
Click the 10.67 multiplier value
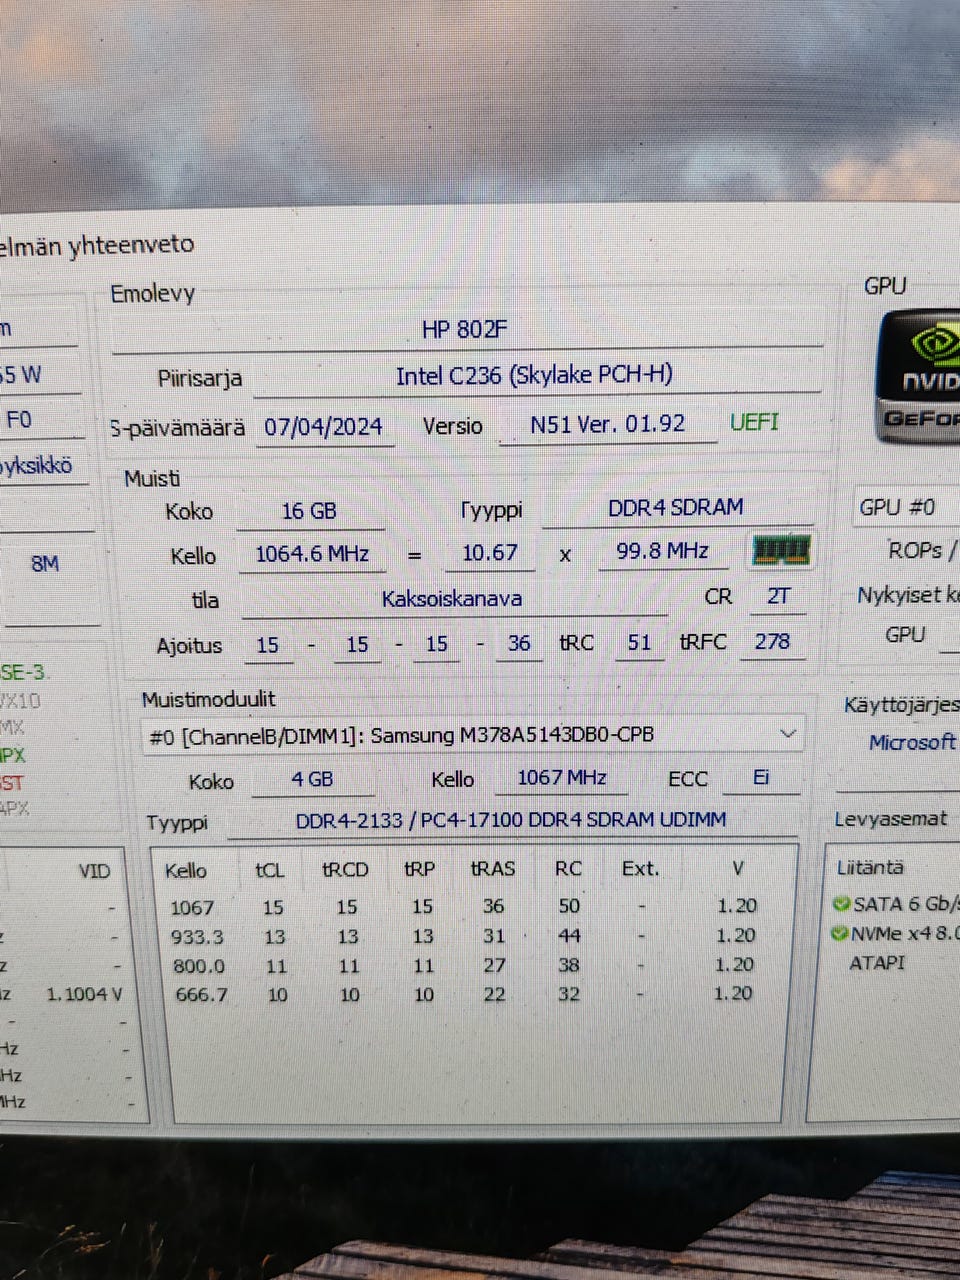click(490, 553)
